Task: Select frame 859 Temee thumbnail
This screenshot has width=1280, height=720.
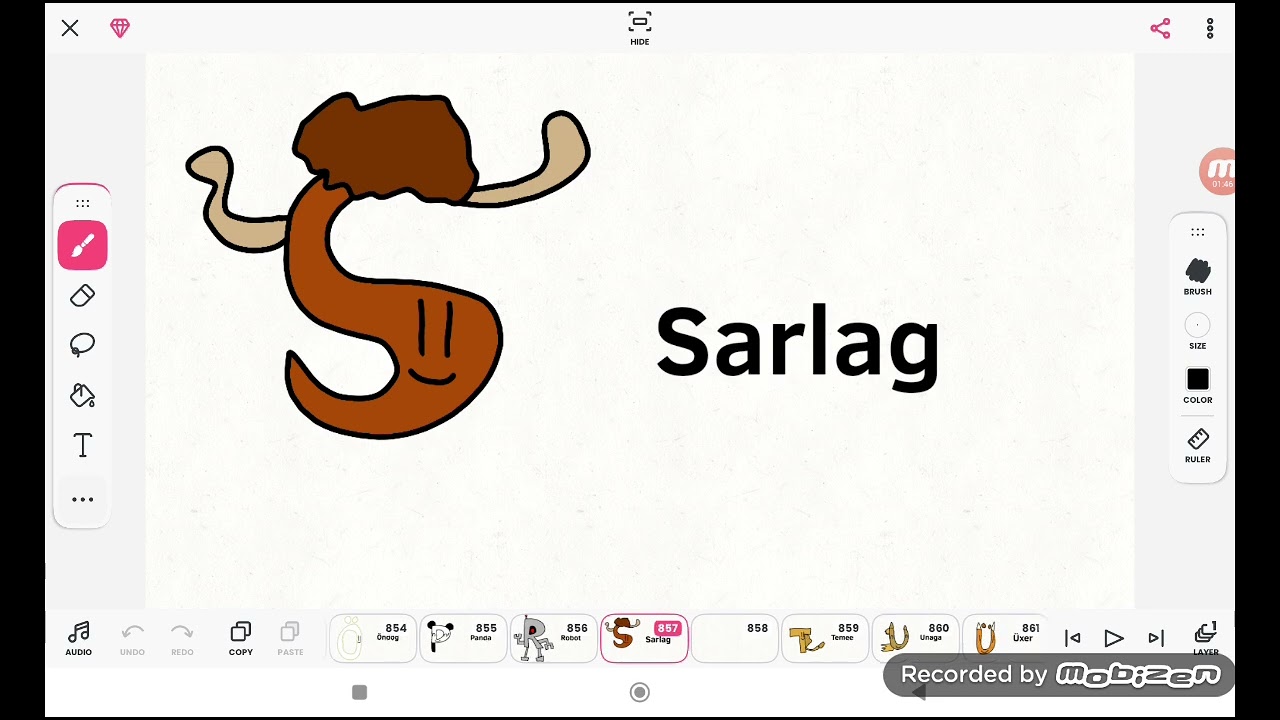Action: click(x=825, y=638)
